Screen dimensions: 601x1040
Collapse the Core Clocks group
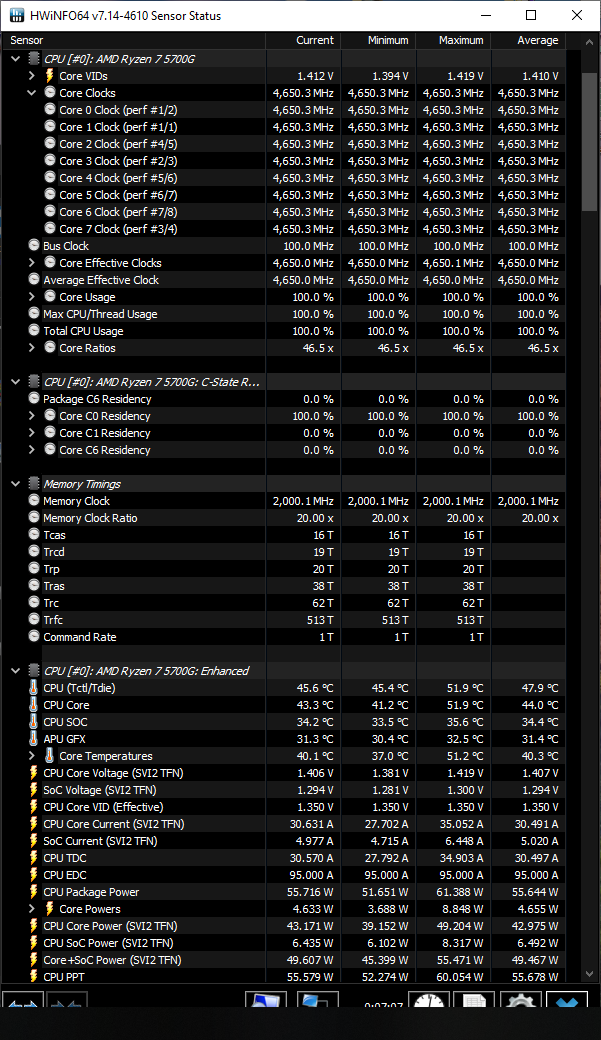coord(32,93)
